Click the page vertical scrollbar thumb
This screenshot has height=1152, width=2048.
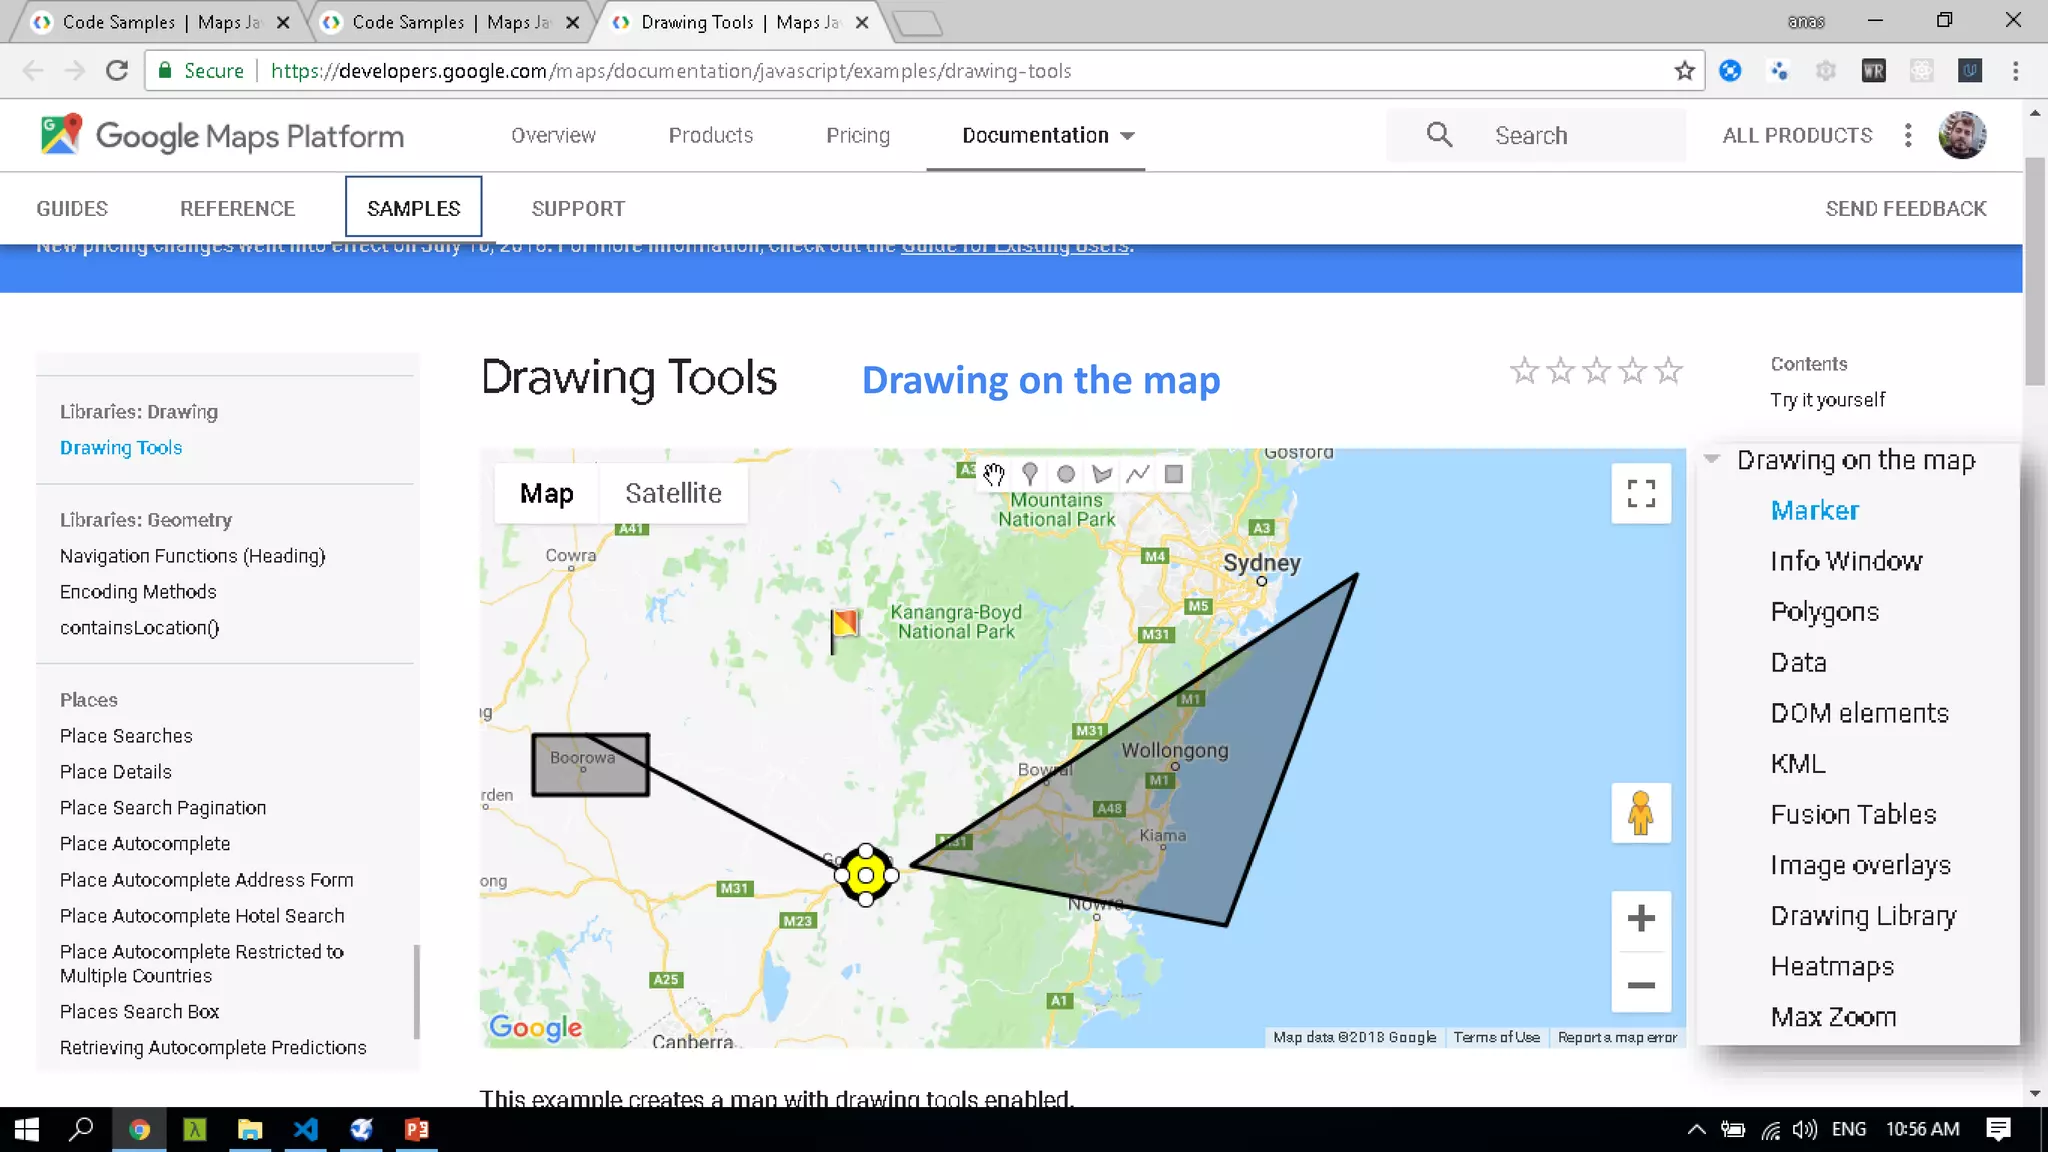pos(2035,270)
